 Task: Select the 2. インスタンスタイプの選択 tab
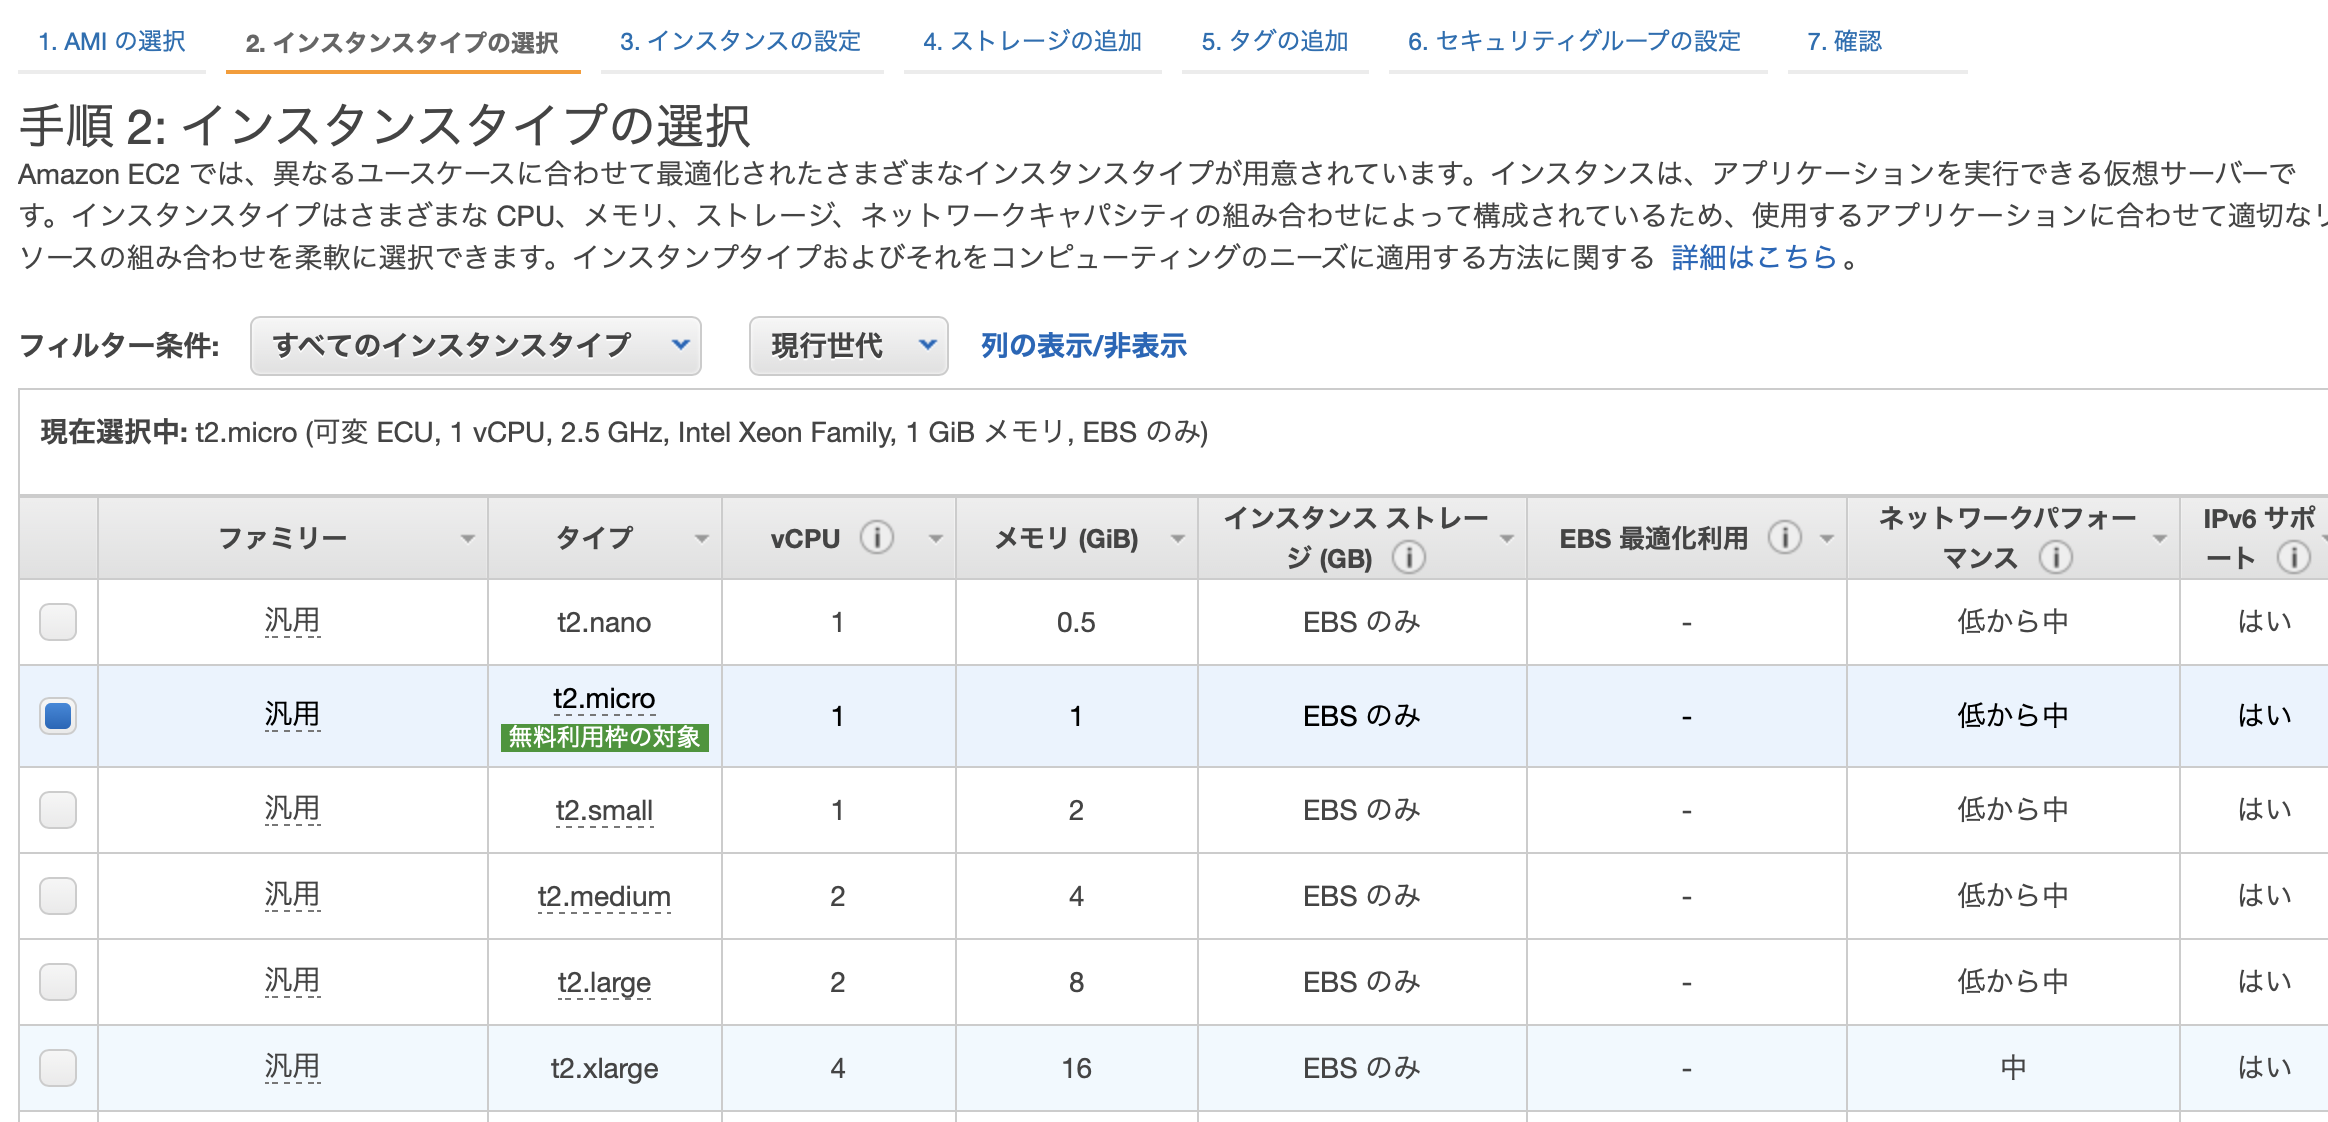pos(402,43)
